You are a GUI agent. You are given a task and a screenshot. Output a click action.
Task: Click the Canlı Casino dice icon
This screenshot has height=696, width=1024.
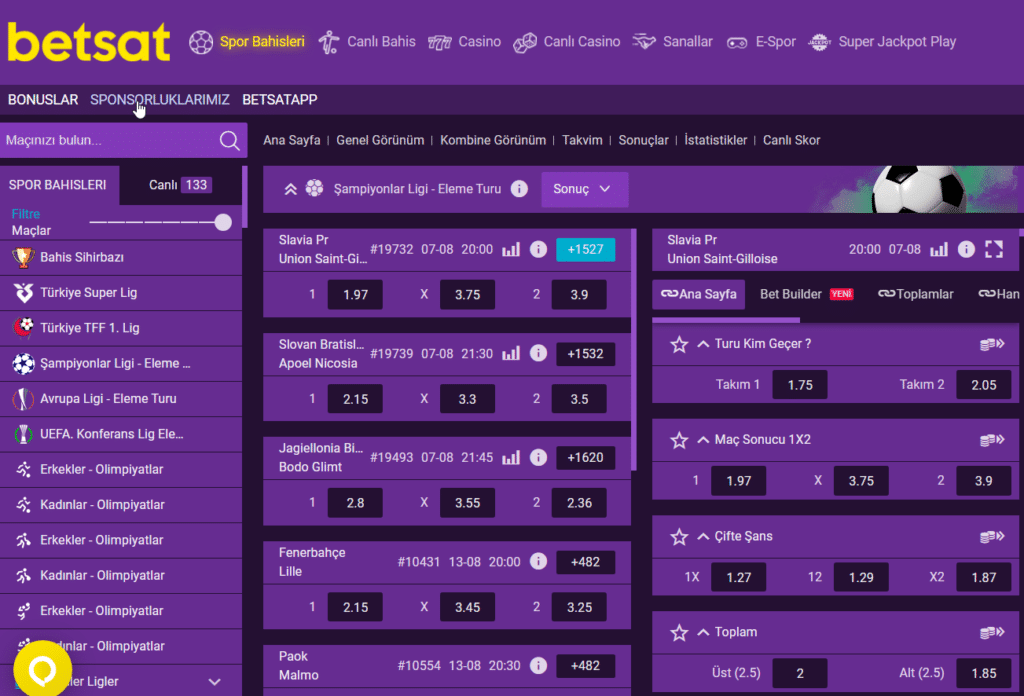coord(524,42)
